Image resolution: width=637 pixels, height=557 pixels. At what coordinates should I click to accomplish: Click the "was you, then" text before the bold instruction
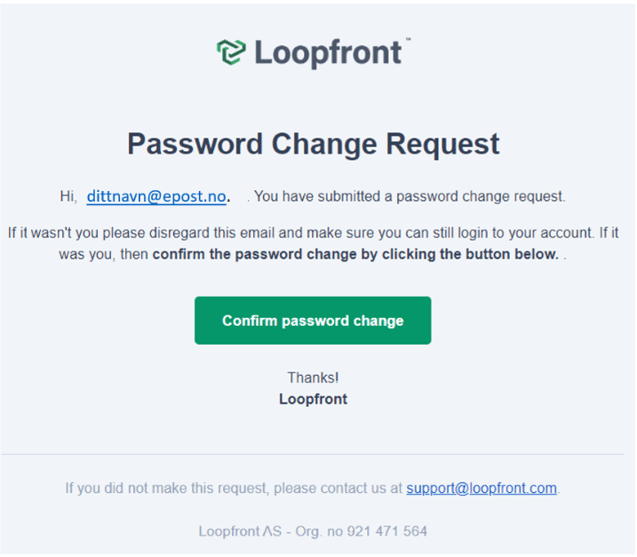click(104, 254)
